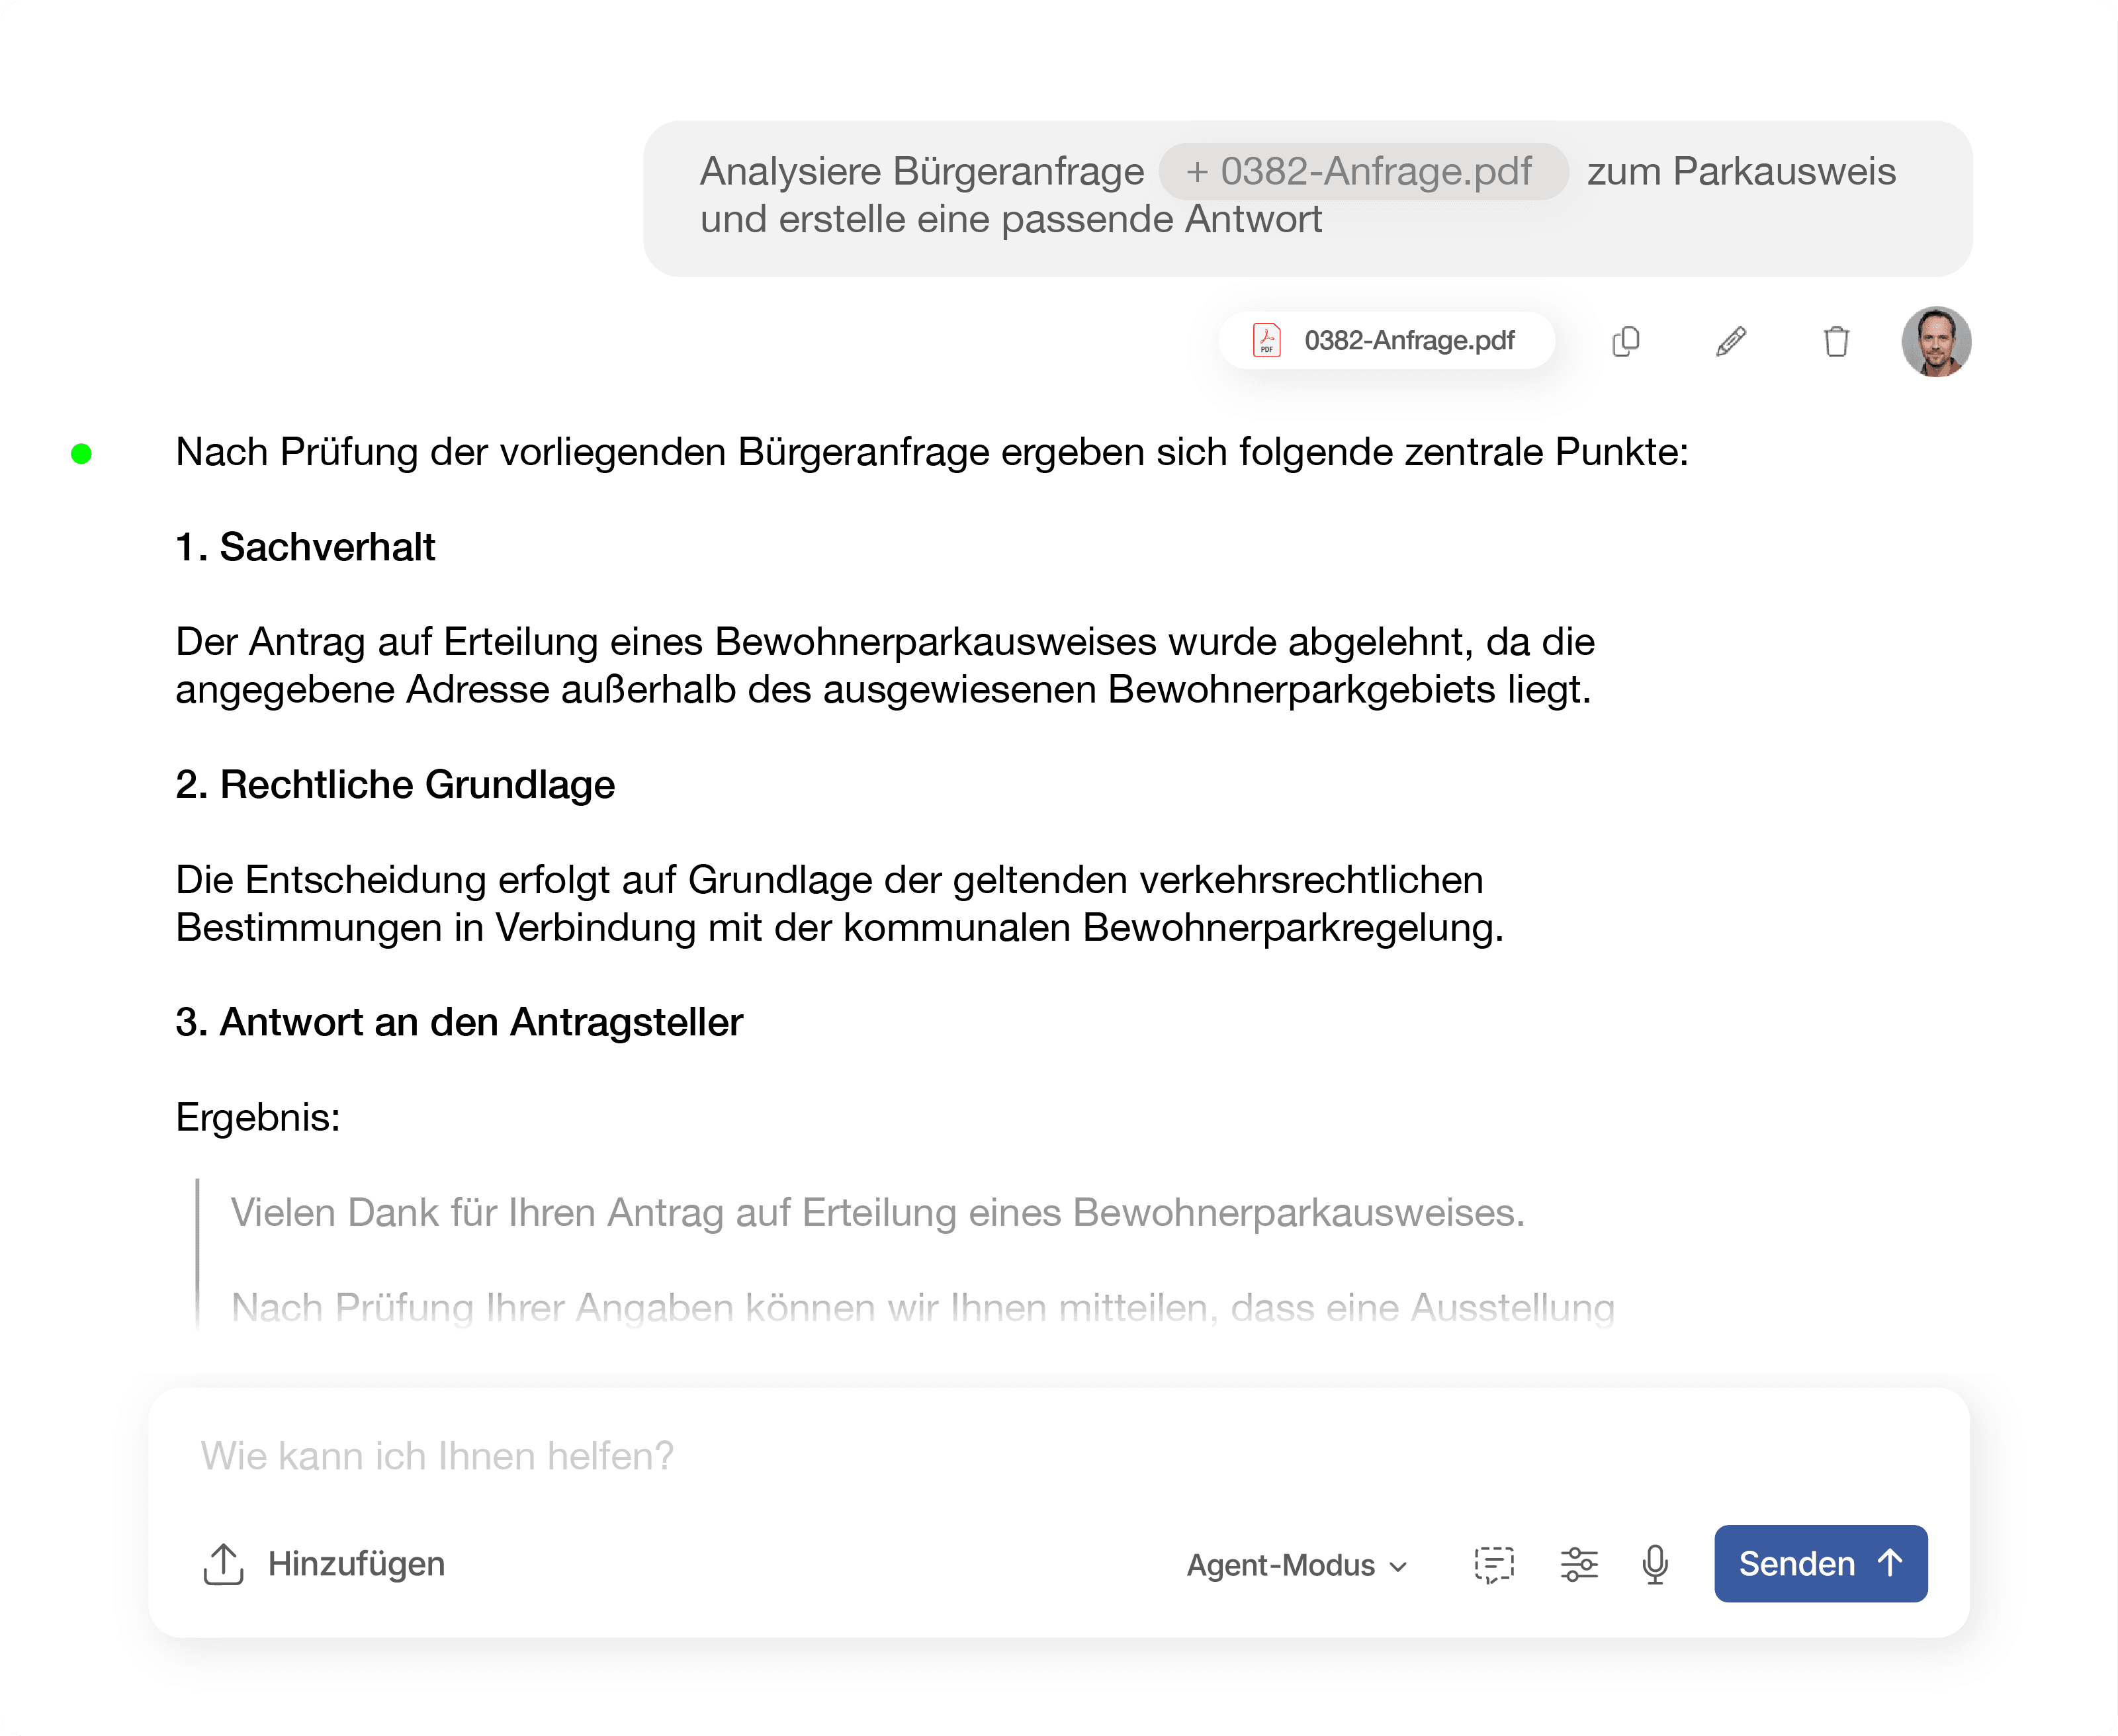
Task: Click the quoted reply text block
Action: [877, 1213]
